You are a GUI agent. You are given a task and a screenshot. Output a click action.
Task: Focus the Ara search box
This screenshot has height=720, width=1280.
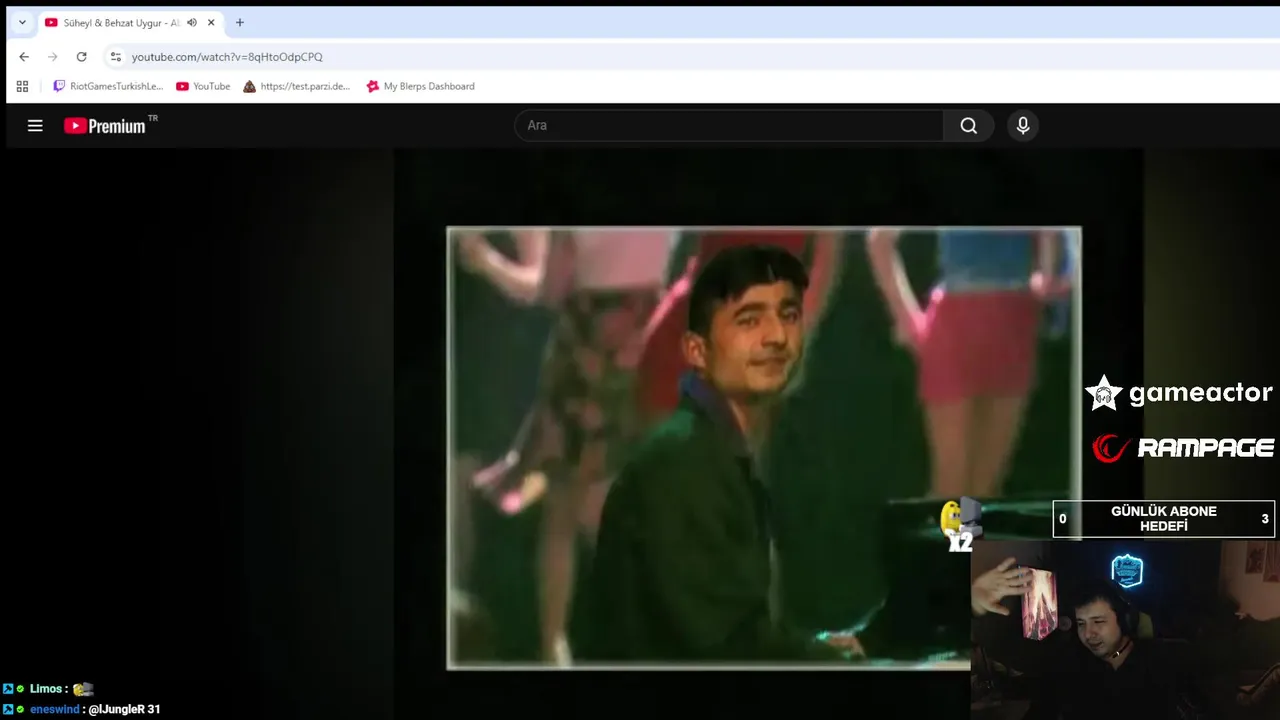(x=729, y=125)
